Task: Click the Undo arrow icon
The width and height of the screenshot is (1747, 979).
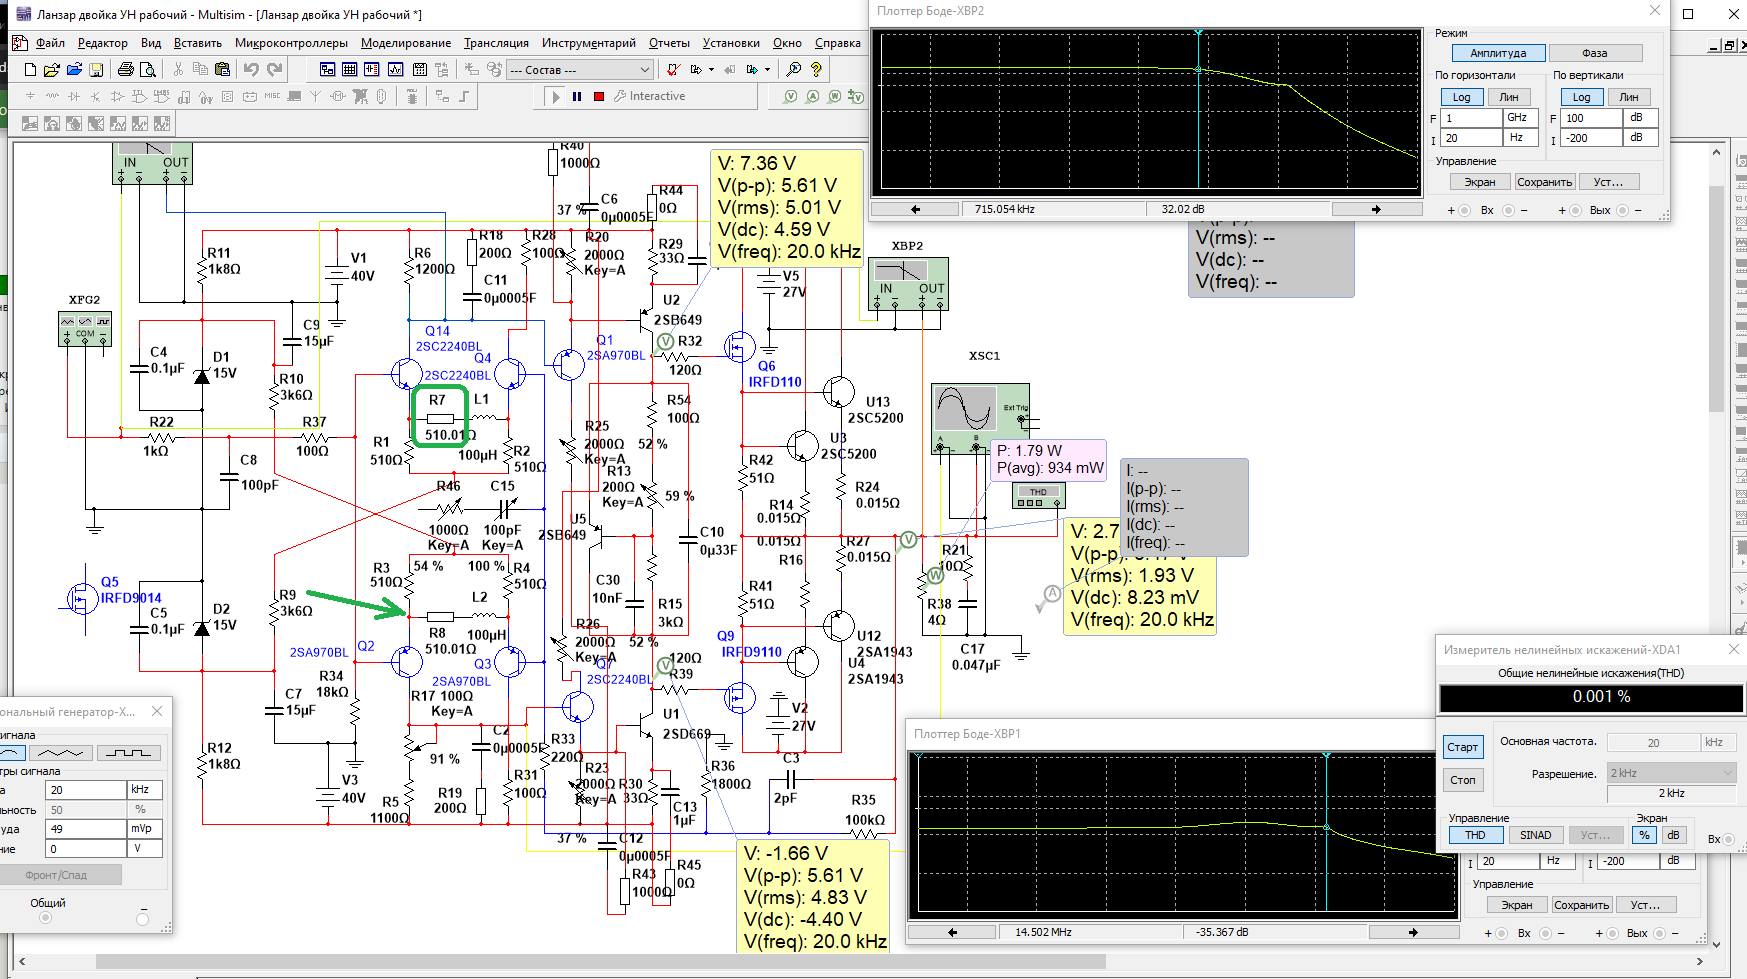Action: pos(251,70)
